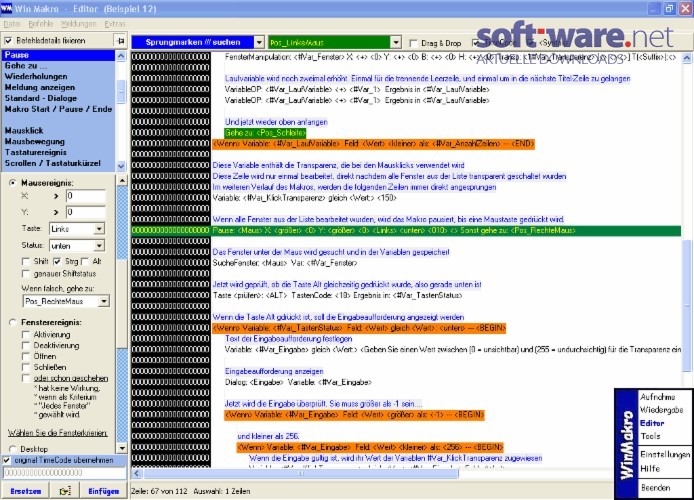Open the Datei menu
The width and height of the screenshot is (694, 500).
(x=12, y=24)
